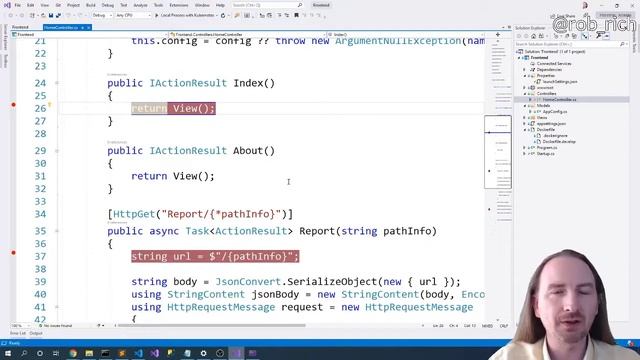Open Windows Start menu

coord(8,353)
